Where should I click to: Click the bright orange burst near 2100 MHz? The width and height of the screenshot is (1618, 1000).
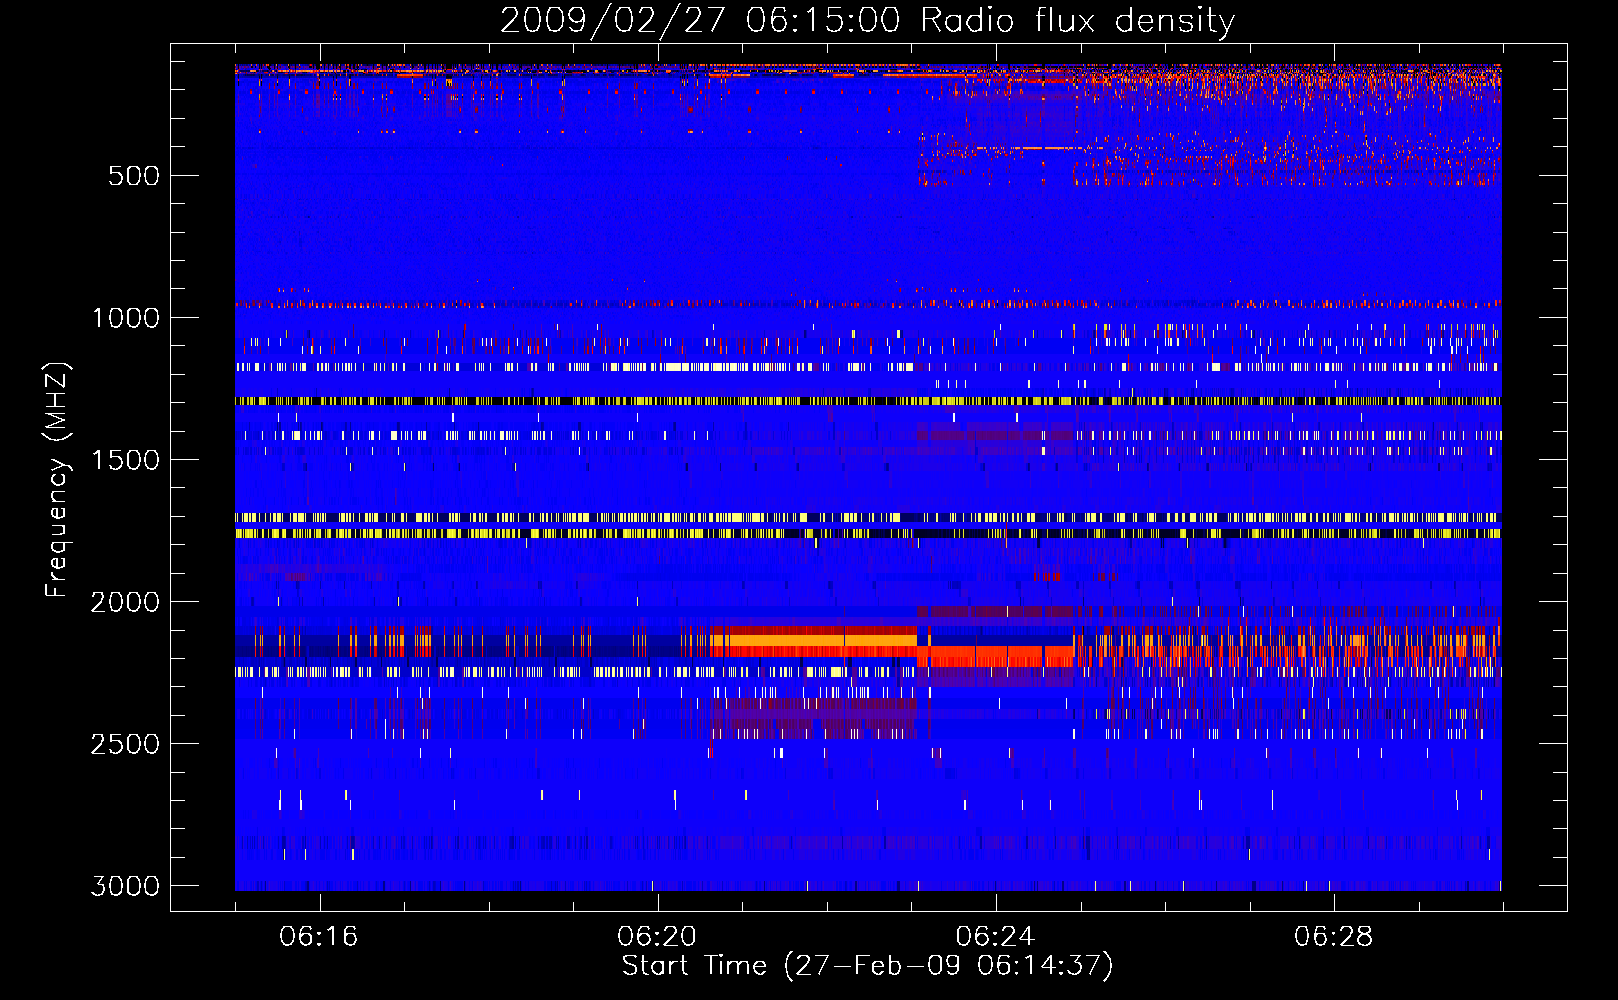pyautogui.click(x=813, y=640)
